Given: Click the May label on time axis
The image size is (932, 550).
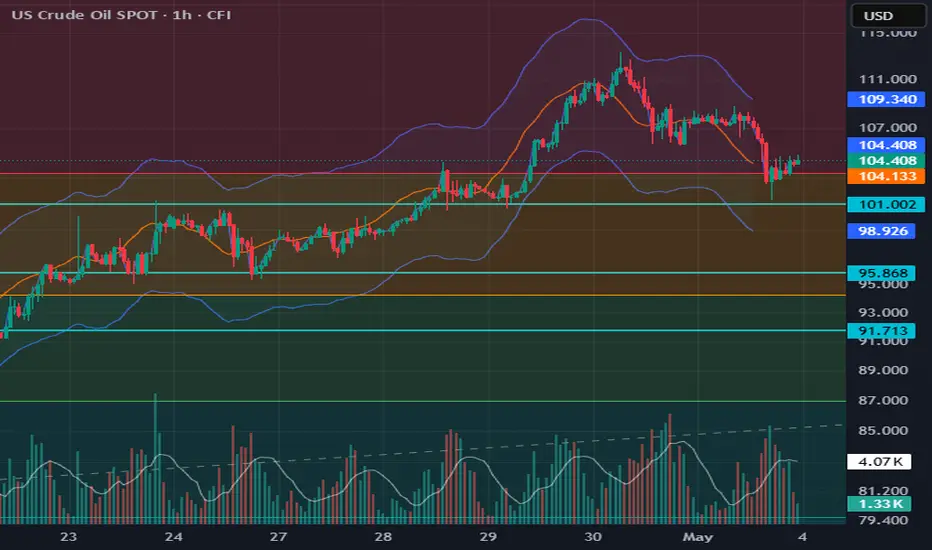Looking at the screenshot, I should click(x=698, y=537).
